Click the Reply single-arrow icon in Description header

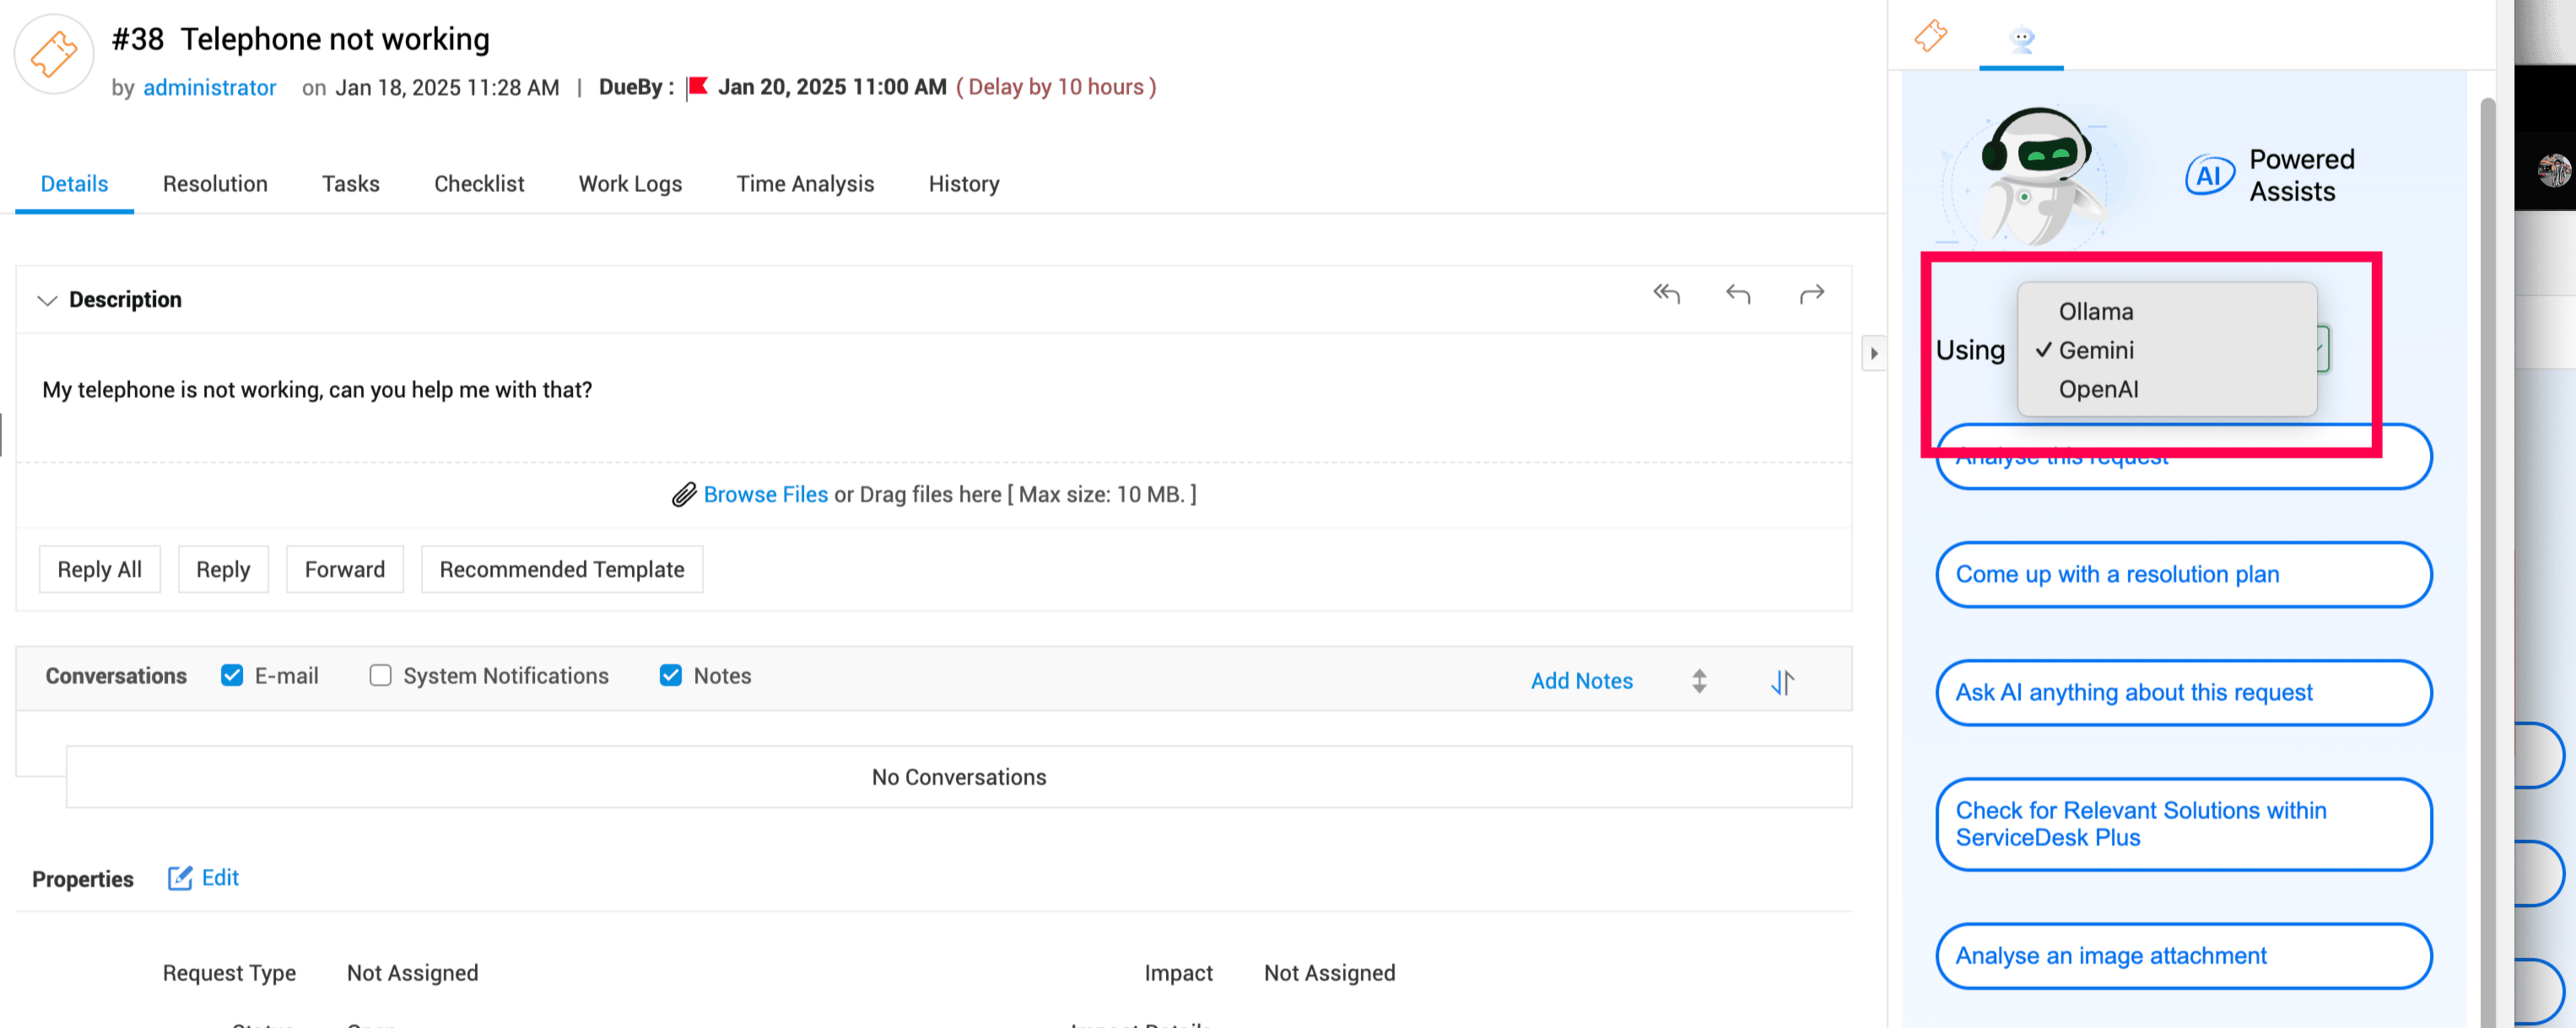point(1738,294)
